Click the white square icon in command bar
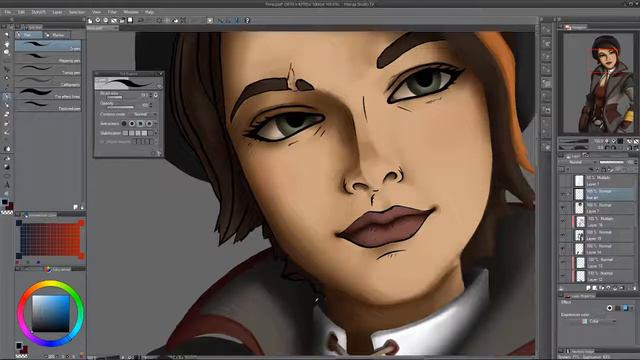The height and width of the screenshot is (360, 640). tap(130, 20)
